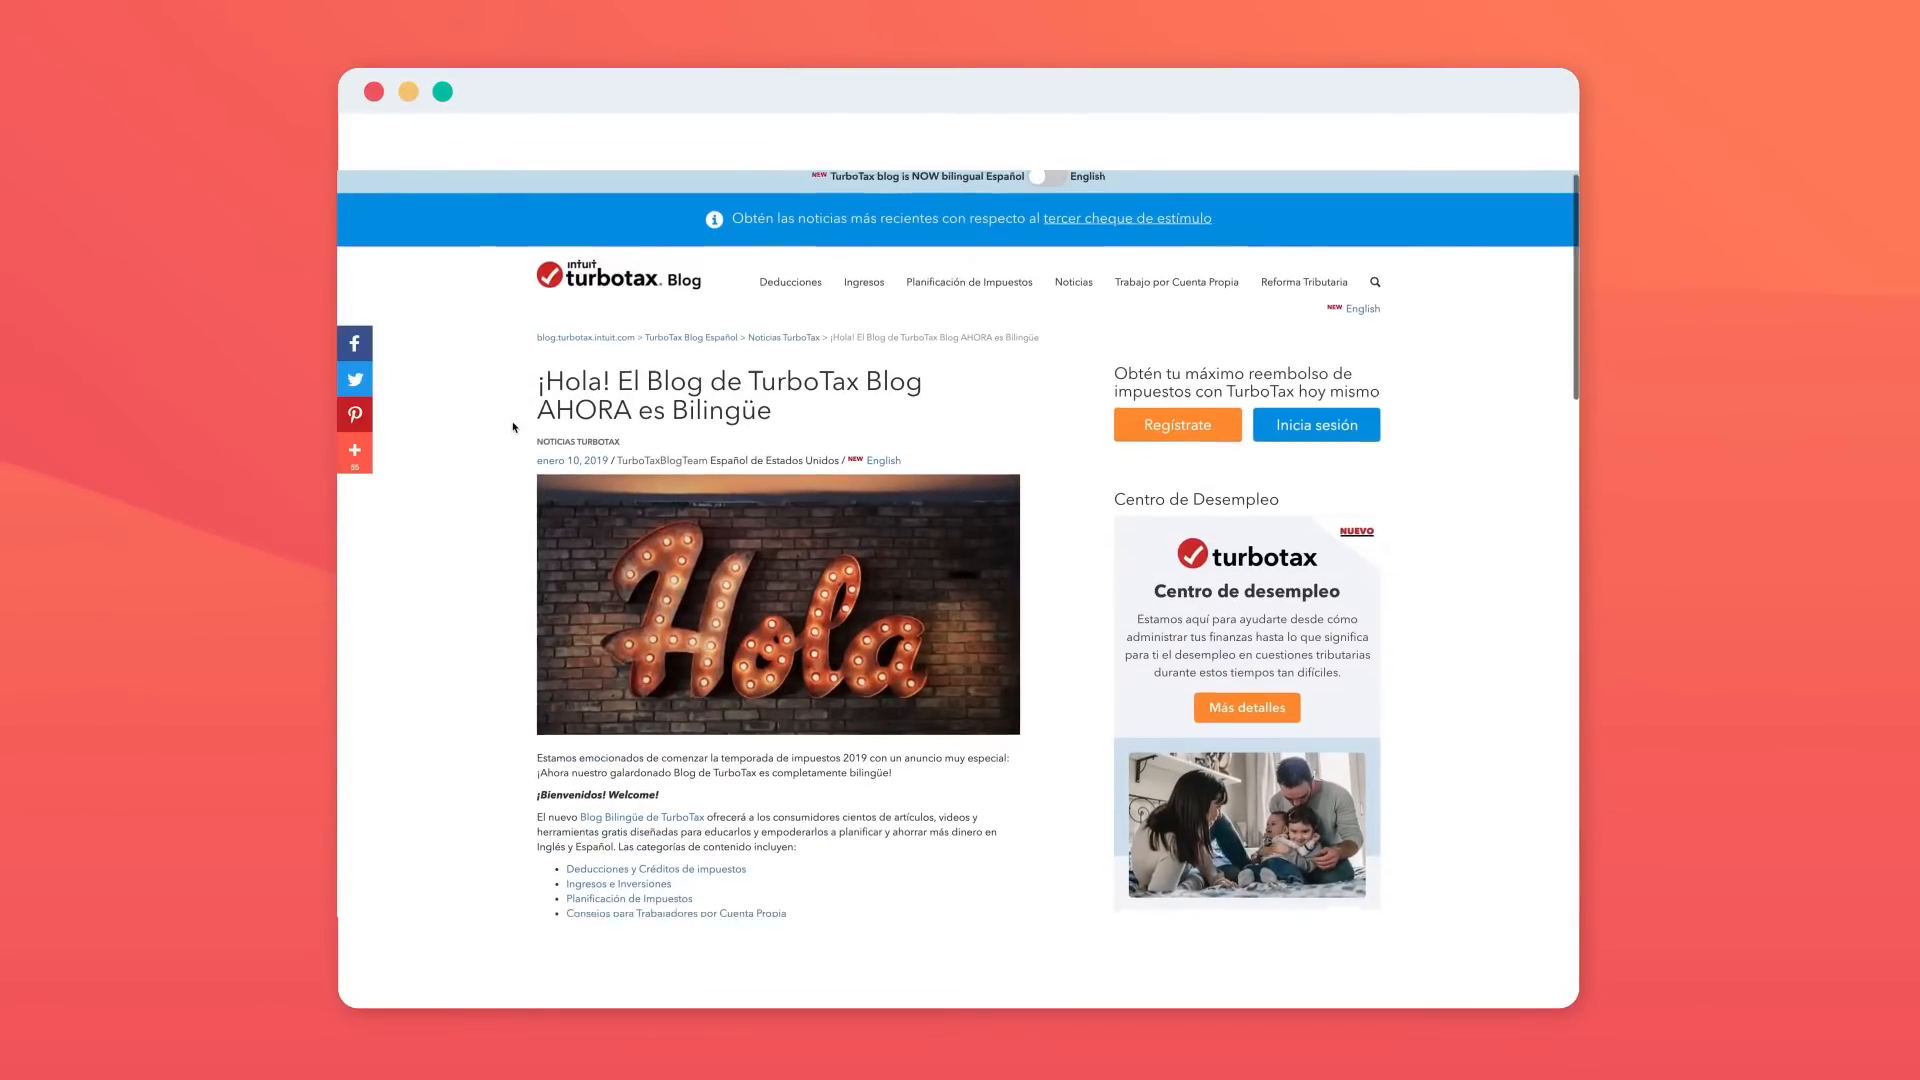
Task: Click the Hola marquee sign image
Action: (x=778, y=605)
